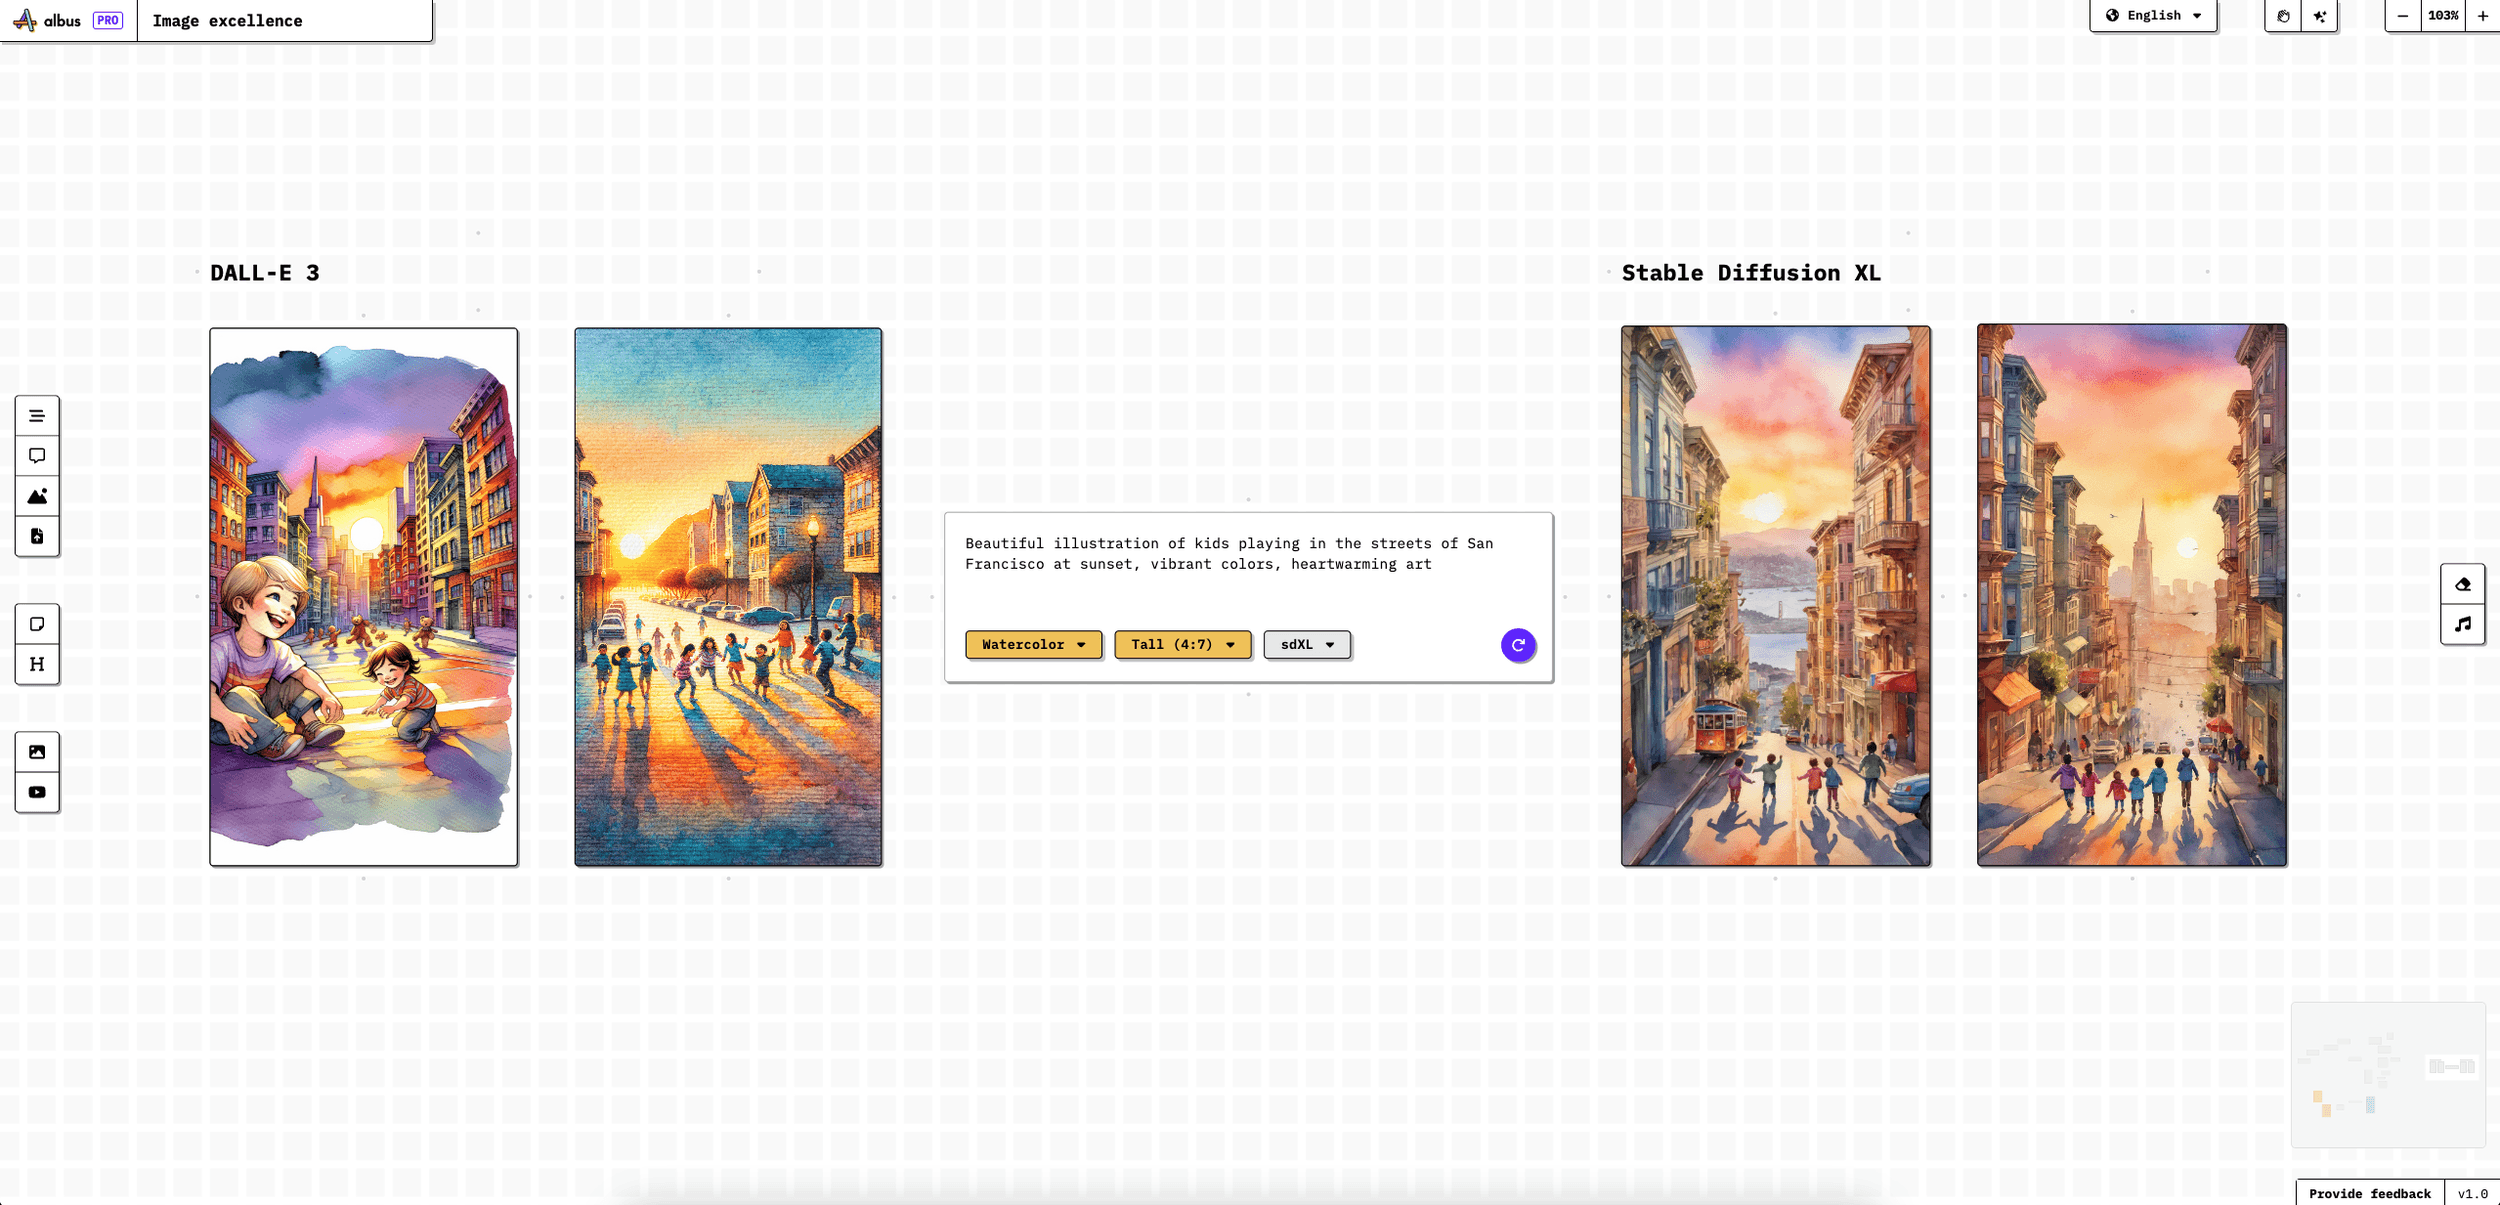Toggle the sparkles AI mode button

[2319, 16]
